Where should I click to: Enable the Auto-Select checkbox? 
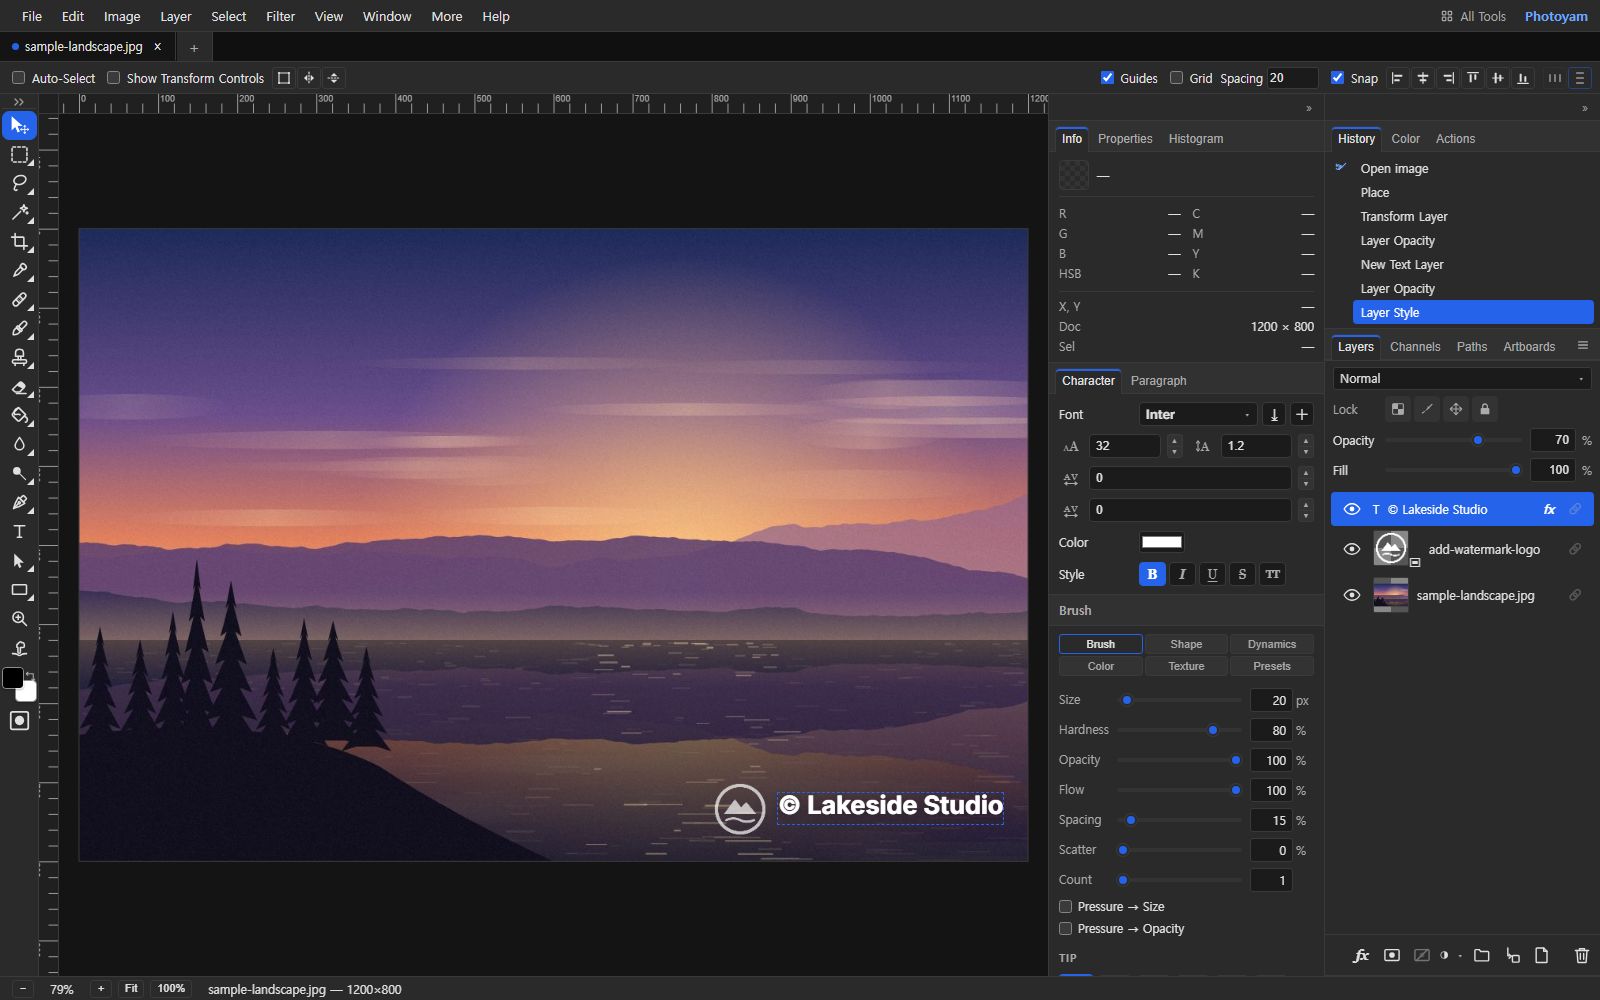(18, 78)
